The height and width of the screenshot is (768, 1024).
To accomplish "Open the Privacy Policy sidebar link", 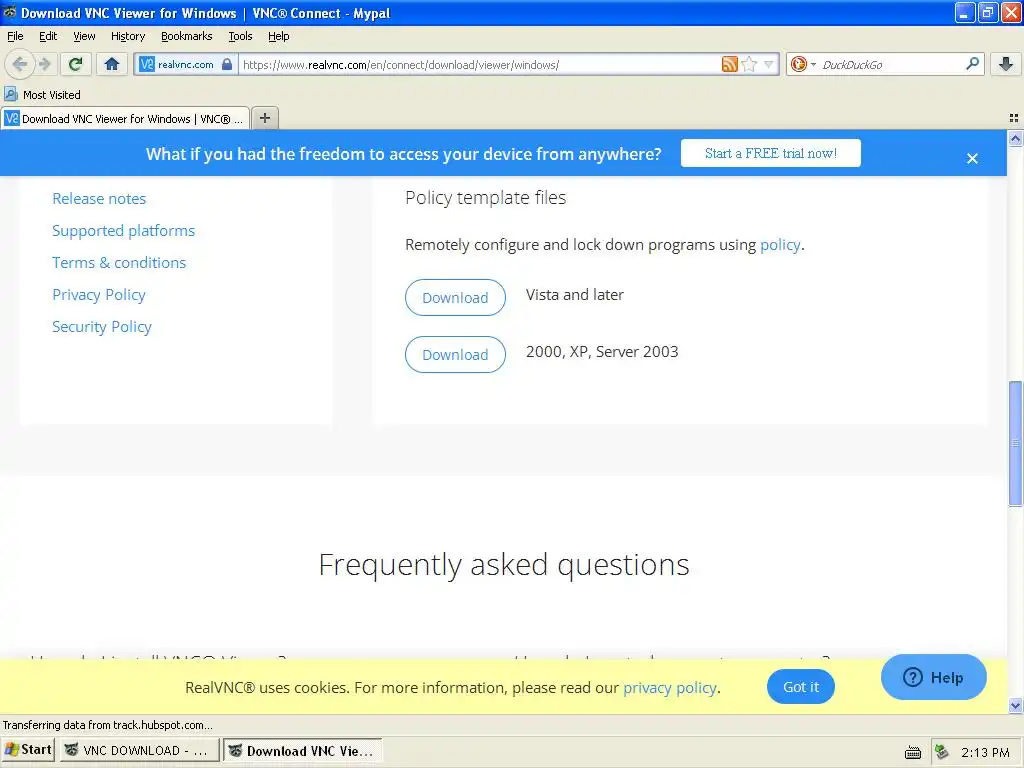I will pyautogui.click(x=99, y=295).
